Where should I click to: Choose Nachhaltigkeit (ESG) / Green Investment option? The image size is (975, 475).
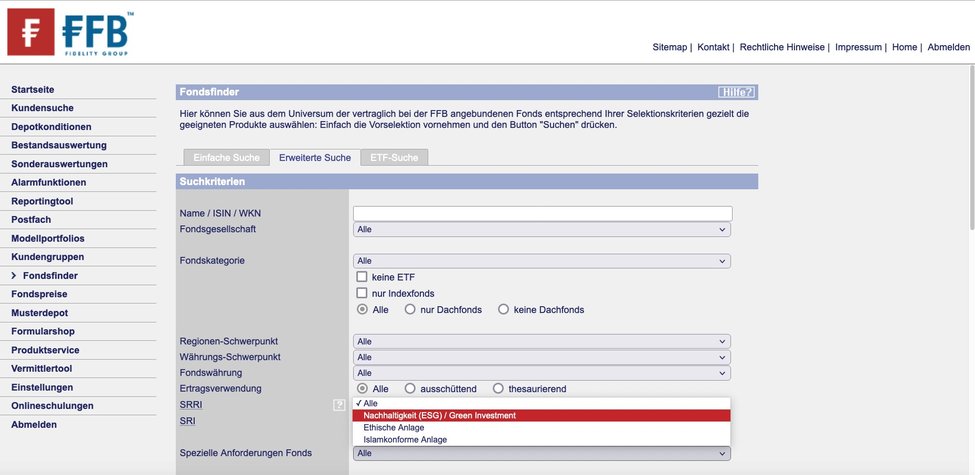[x=541, y=415]
